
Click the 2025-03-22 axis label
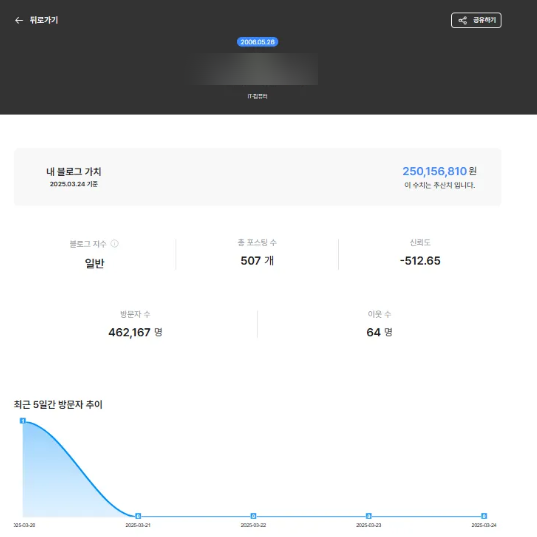click(x=253, y=525)
